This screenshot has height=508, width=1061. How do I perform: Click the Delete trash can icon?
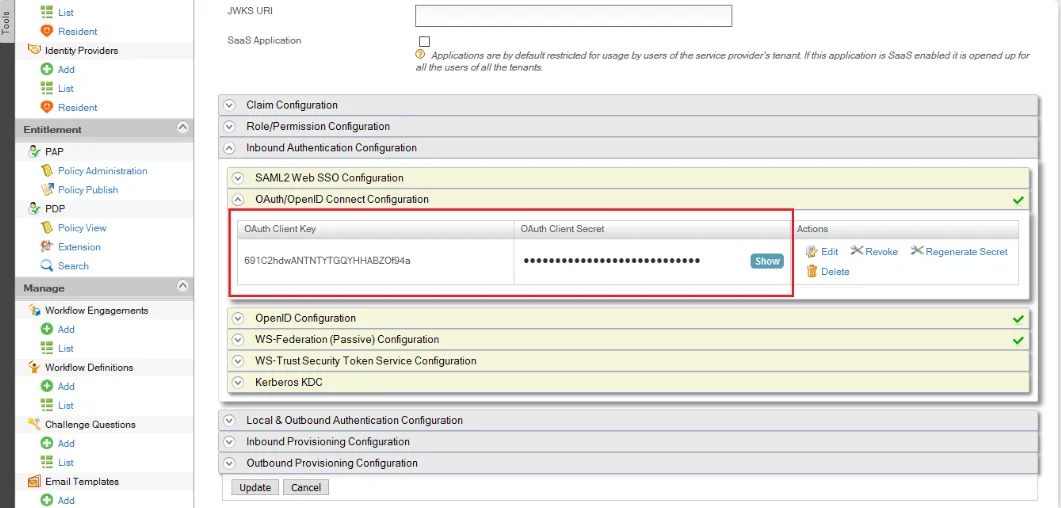(812, 271)
